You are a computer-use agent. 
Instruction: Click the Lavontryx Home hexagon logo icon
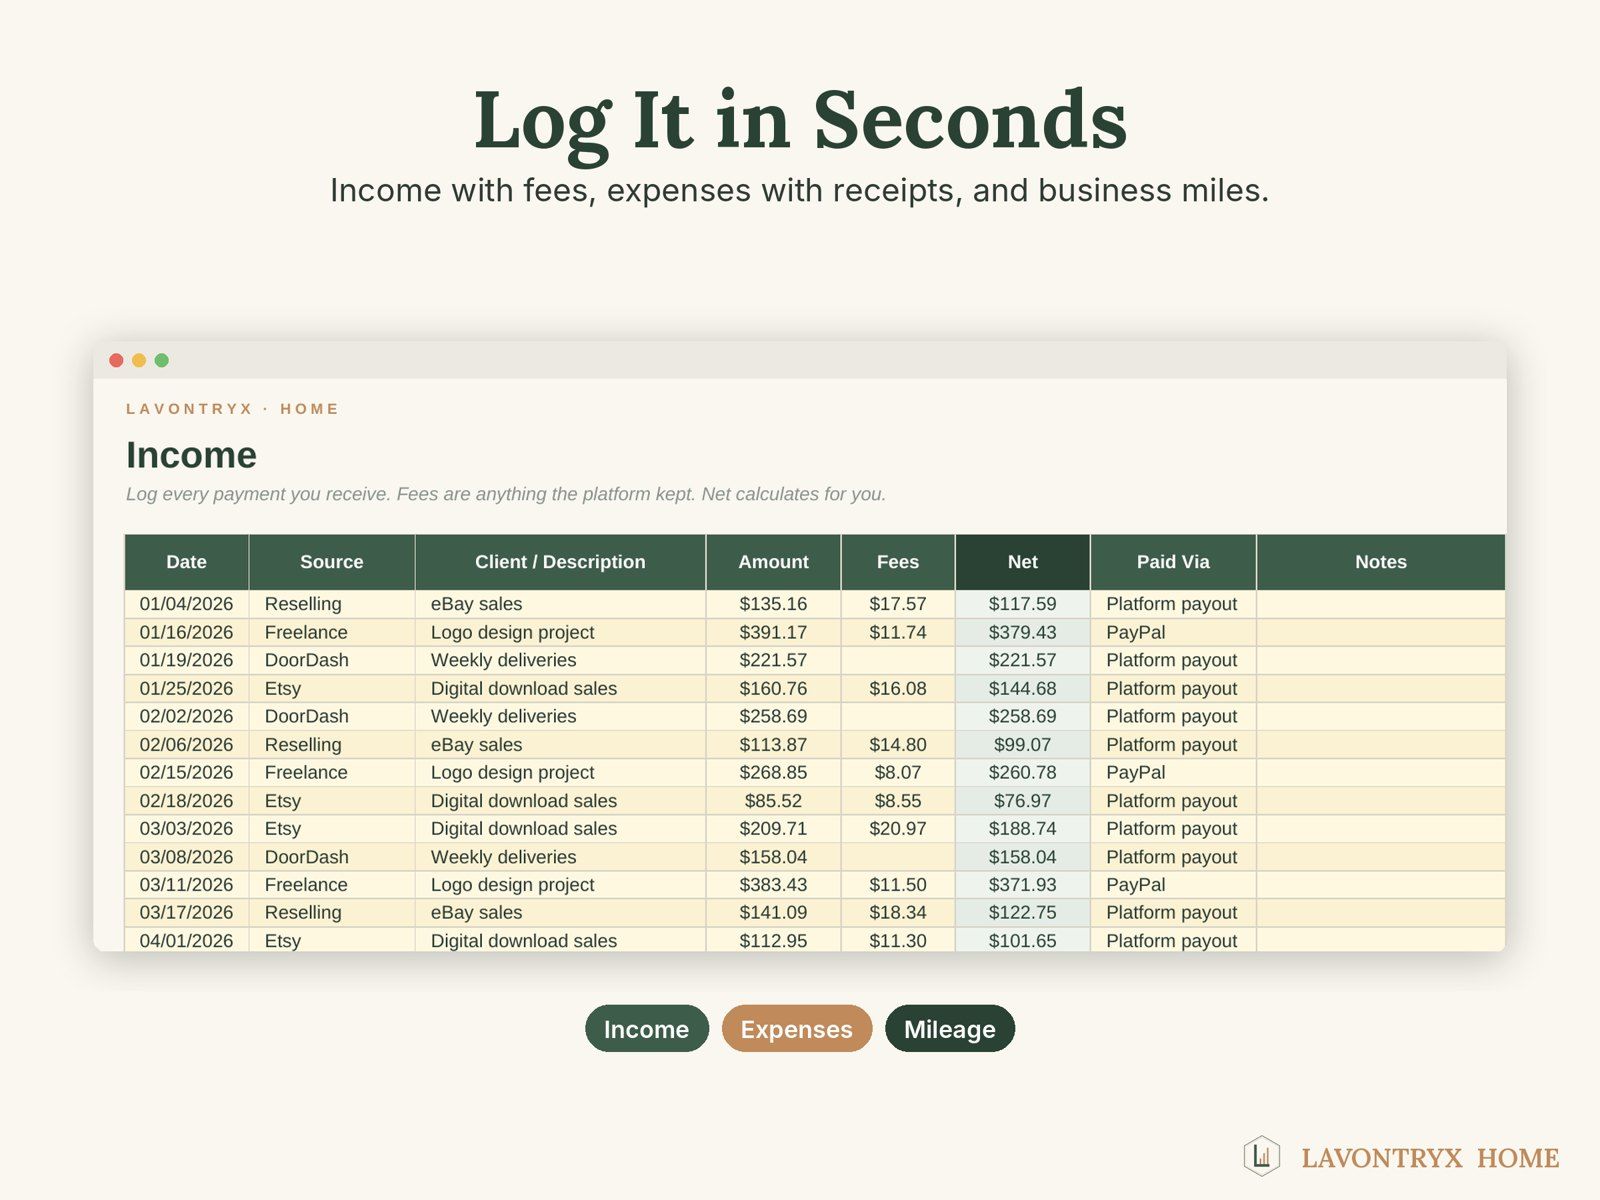click(x=1262, y=1156)
